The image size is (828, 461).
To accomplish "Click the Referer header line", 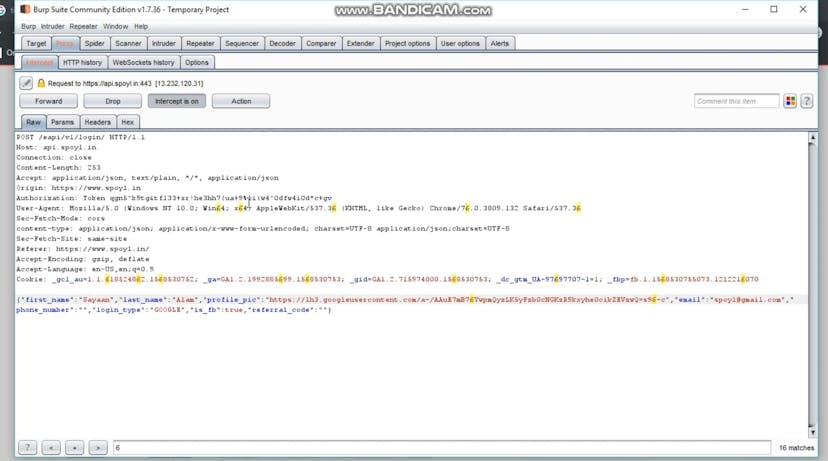I will coord(82,249).
